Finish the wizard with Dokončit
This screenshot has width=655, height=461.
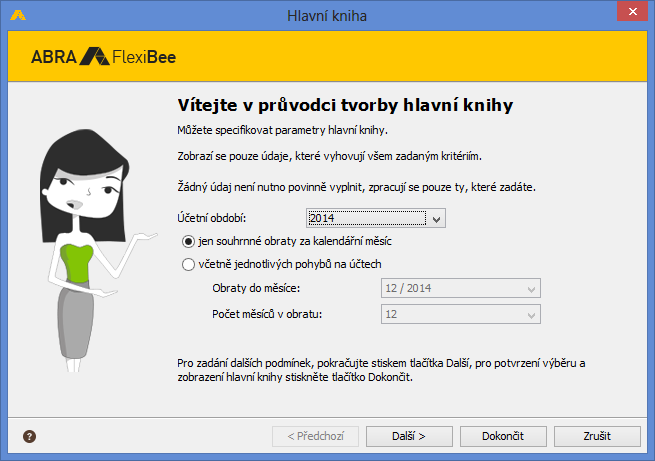(x=503, y=436)
